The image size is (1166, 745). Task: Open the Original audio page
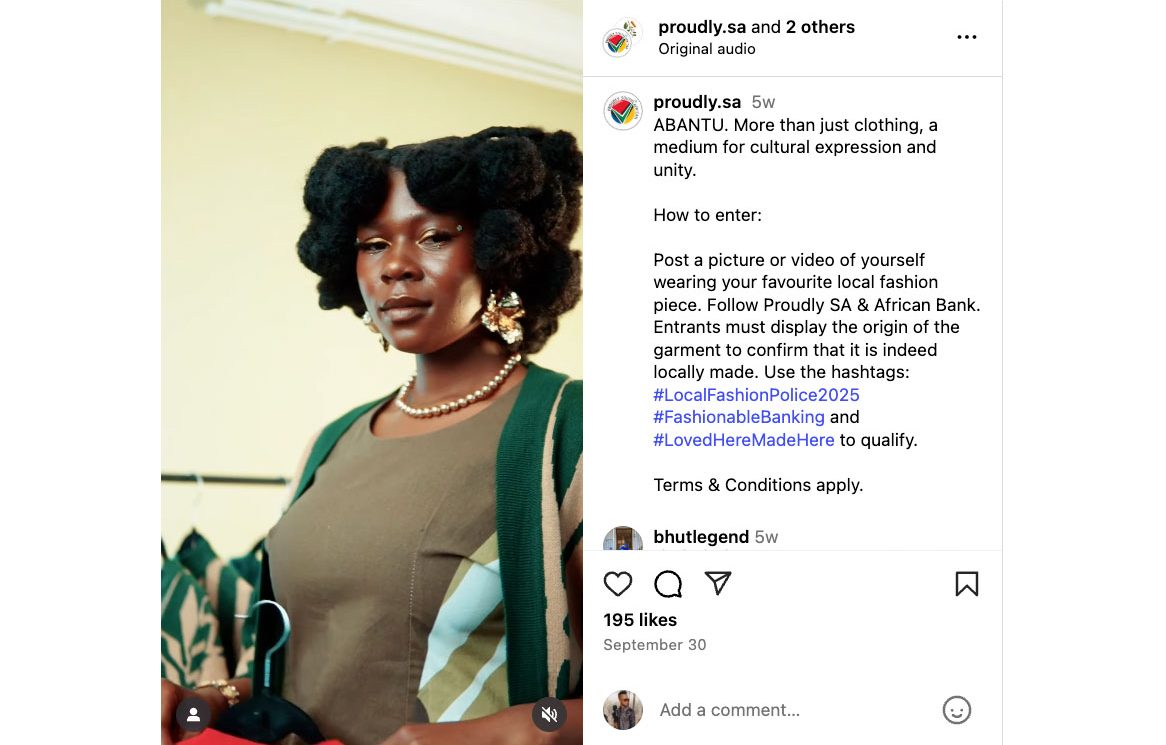click(706, 49)
